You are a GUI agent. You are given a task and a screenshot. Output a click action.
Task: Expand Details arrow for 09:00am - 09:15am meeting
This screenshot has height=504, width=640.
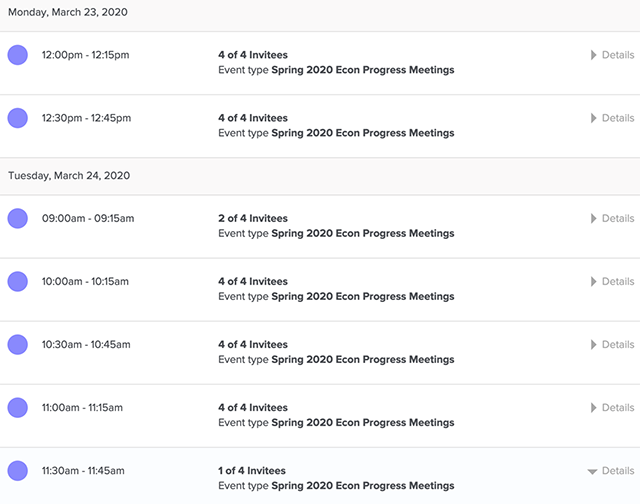click(593, 218)
